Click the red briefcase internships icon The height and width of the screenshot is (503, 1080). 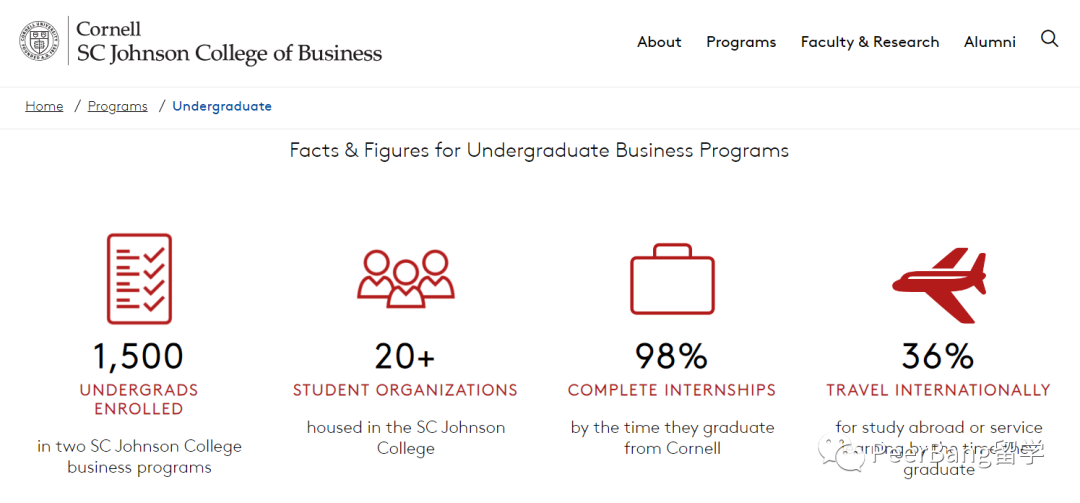672,278
